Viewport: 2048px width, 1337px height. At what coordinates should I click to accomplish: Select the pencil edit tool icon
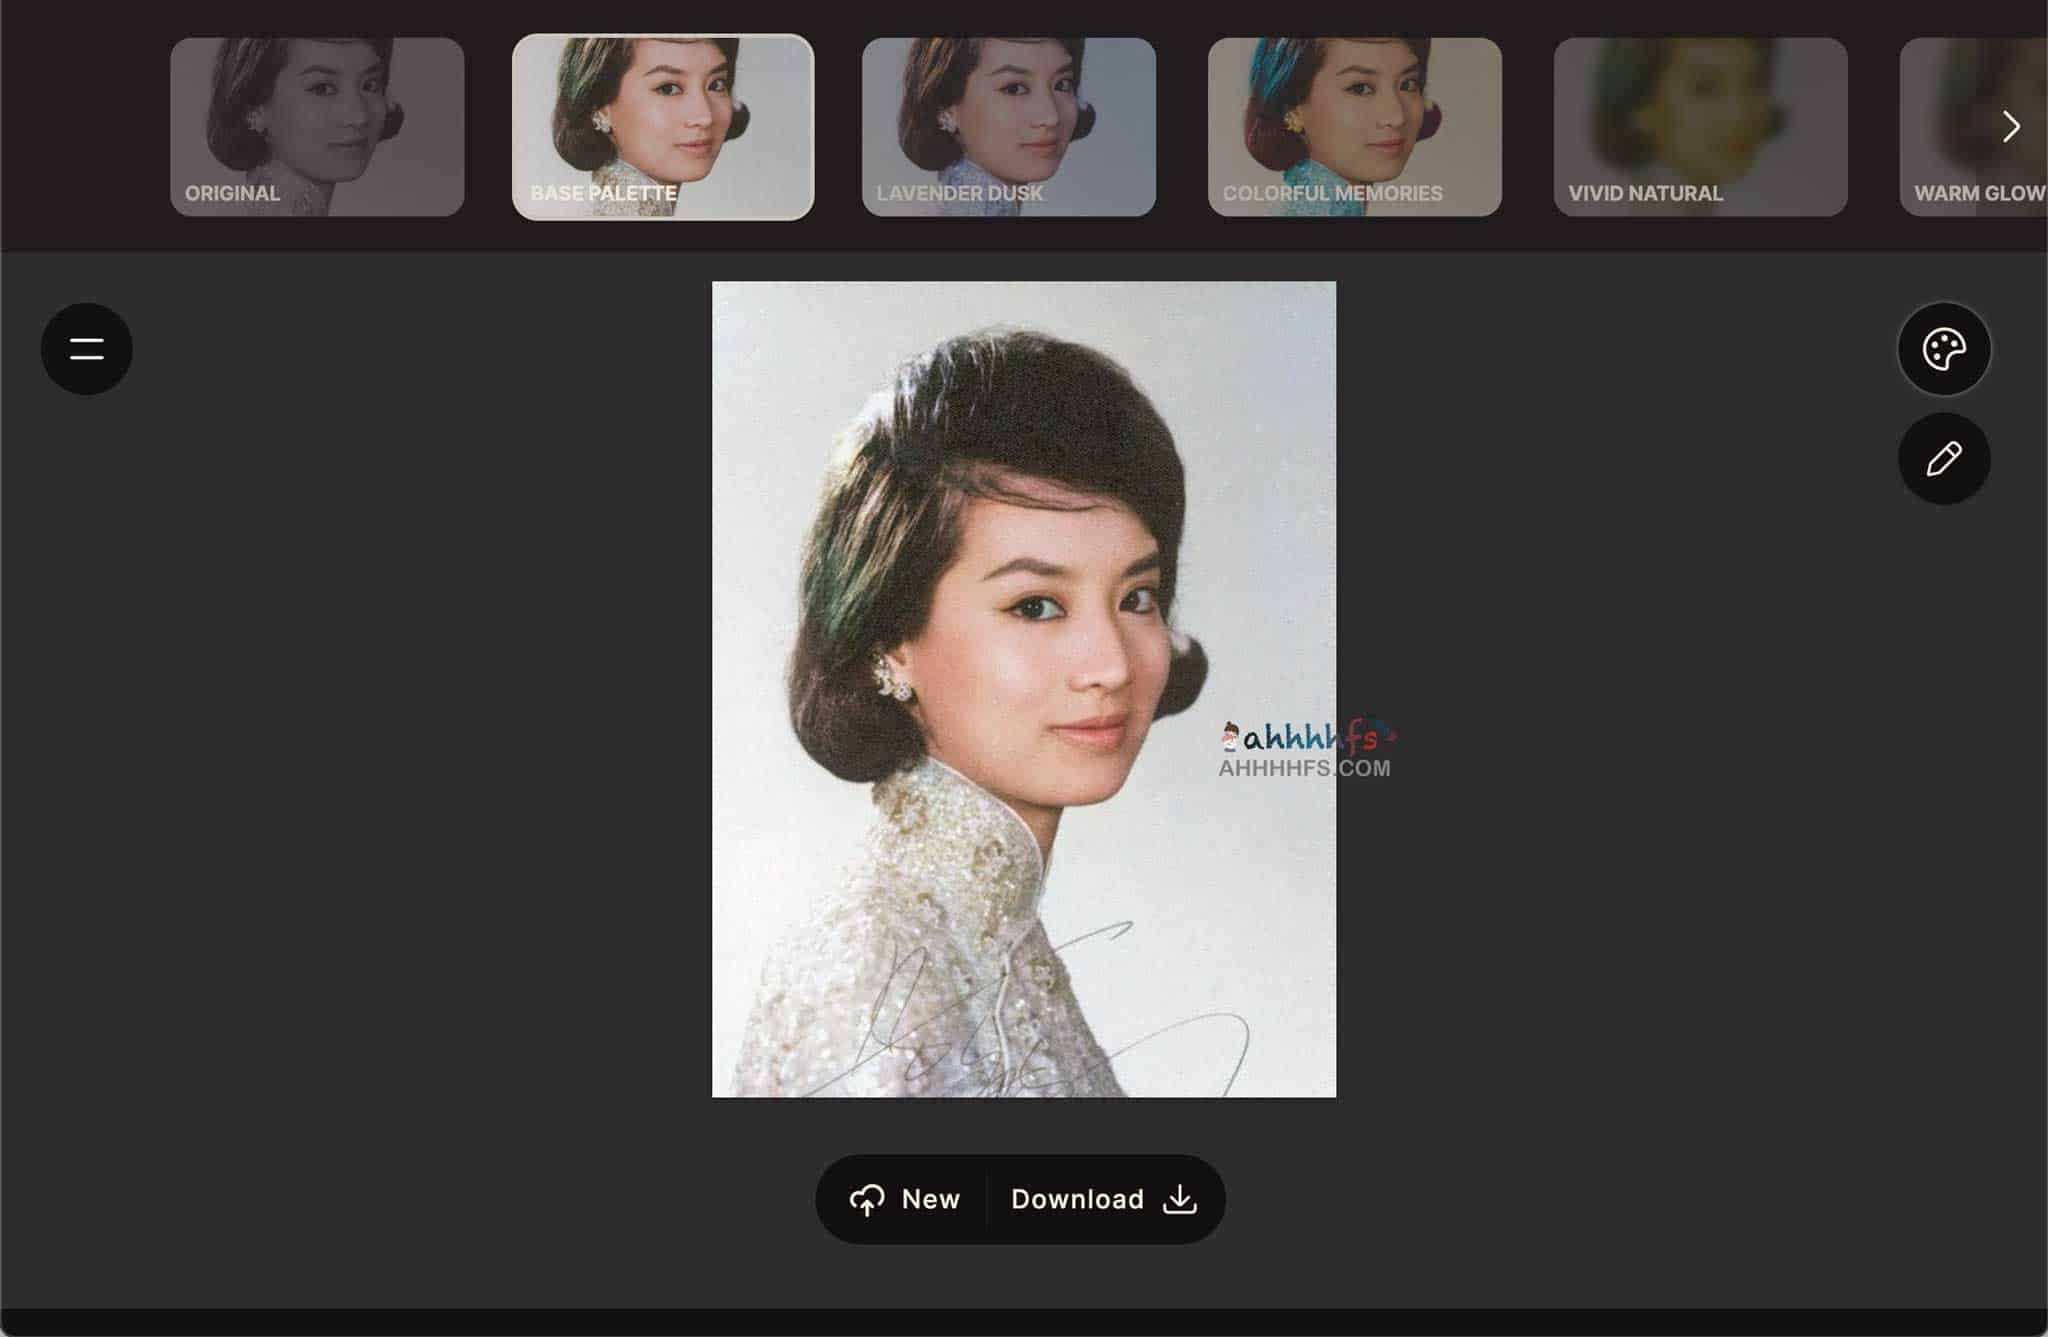click(1943, 459)
